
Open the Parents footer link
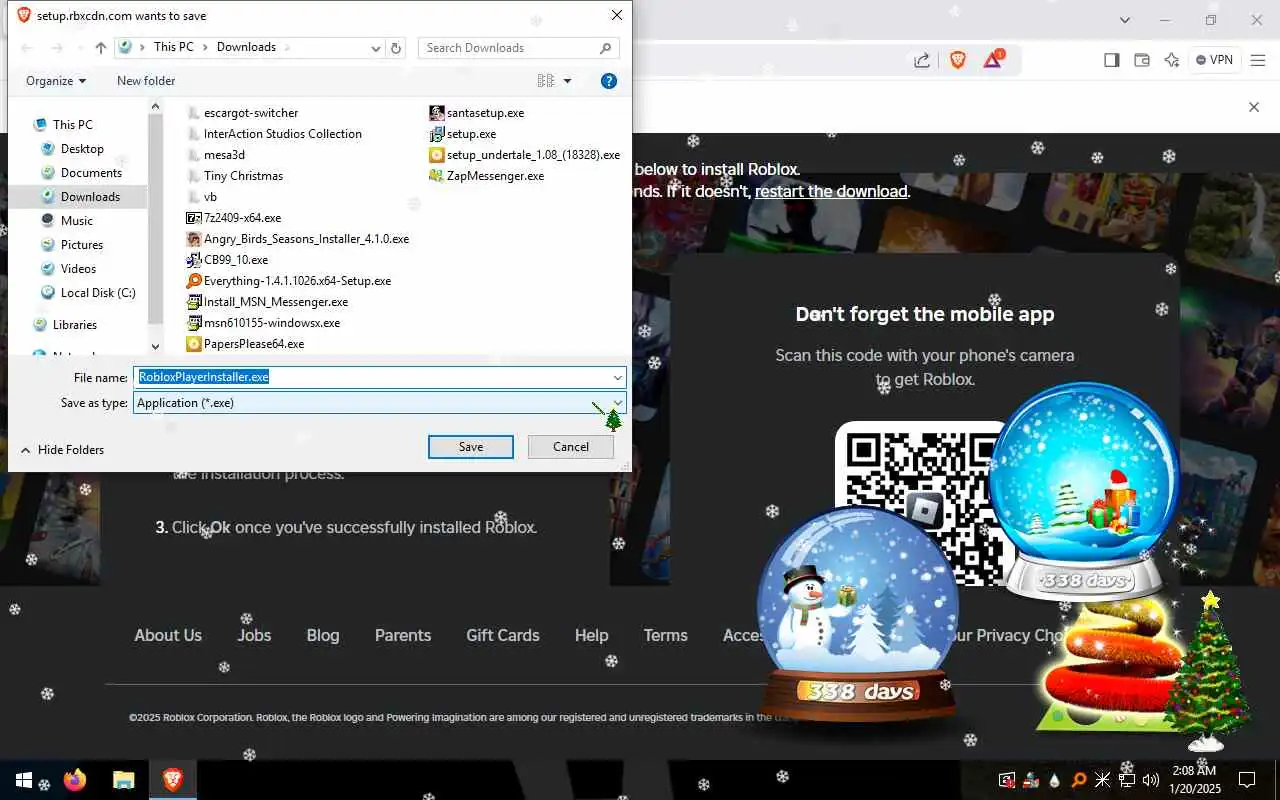(403, 635)
